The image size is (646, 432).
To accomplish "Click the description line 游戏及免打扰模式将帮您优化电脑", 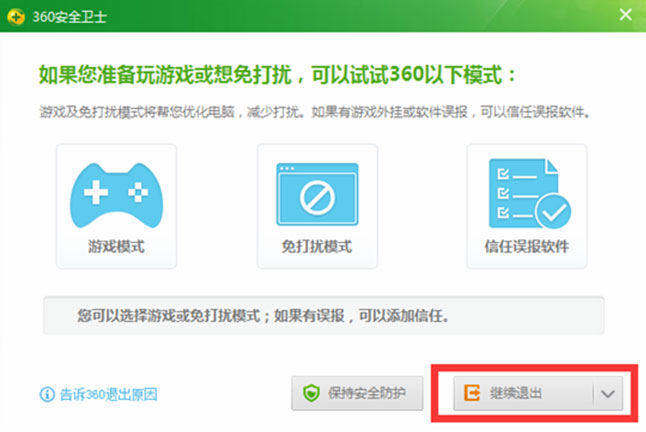I will tap(315, 112).
